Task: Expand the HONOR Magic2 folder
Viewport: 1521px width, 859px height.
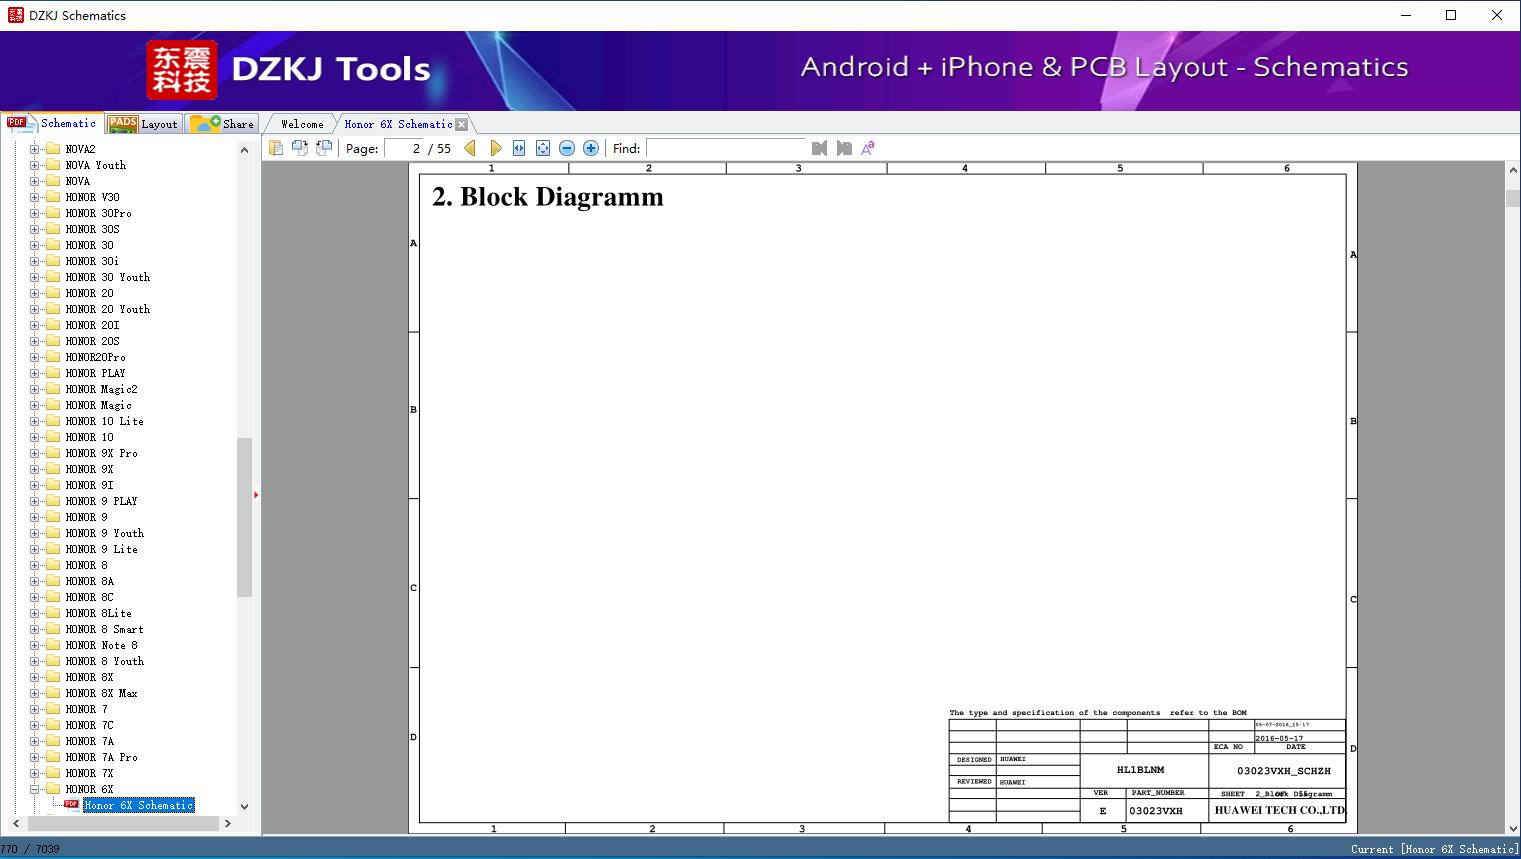Action: [x=35, y=389]
